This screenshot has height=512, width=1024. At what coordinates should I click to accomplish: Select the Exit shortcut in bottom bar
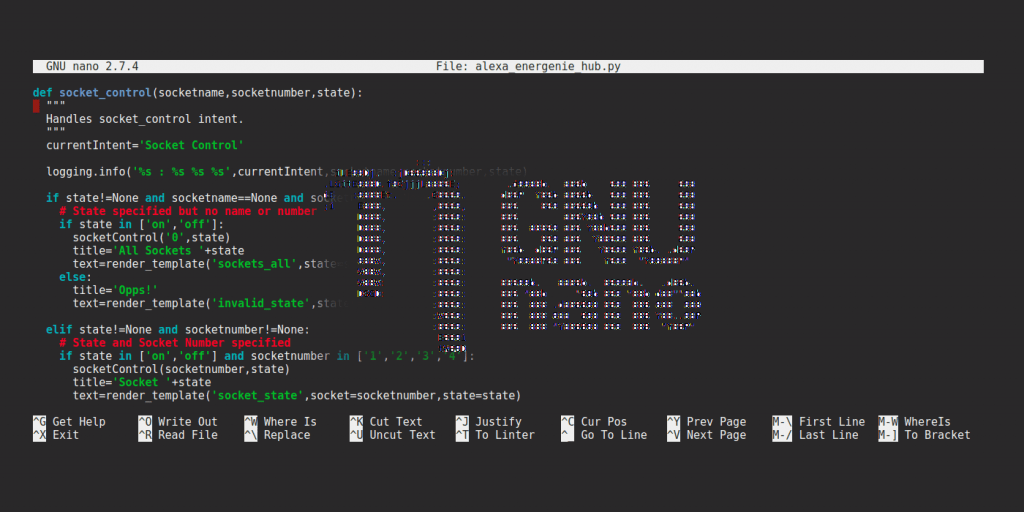65,435
